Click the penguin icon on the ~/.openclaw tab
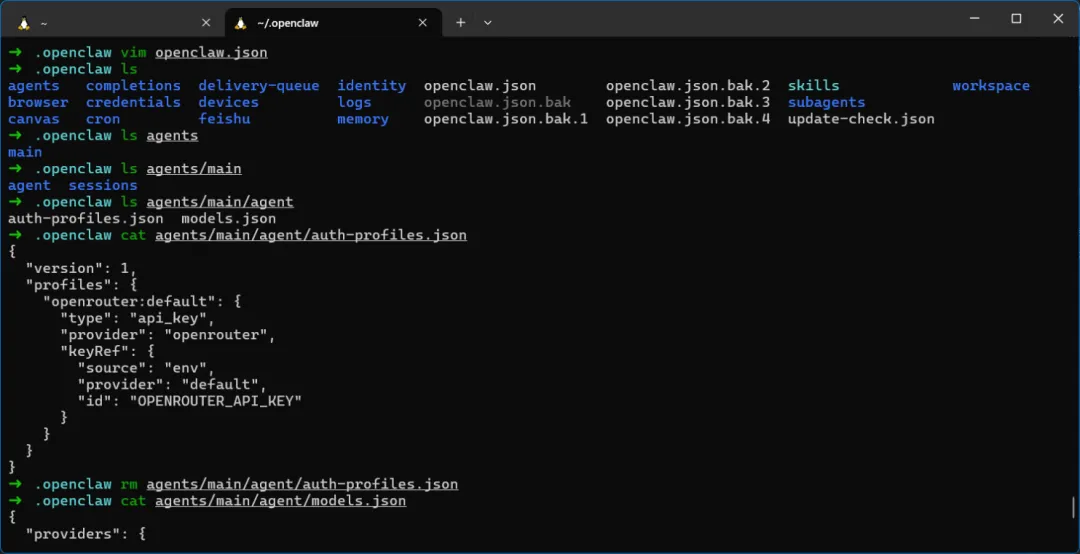 pos(241,23)
